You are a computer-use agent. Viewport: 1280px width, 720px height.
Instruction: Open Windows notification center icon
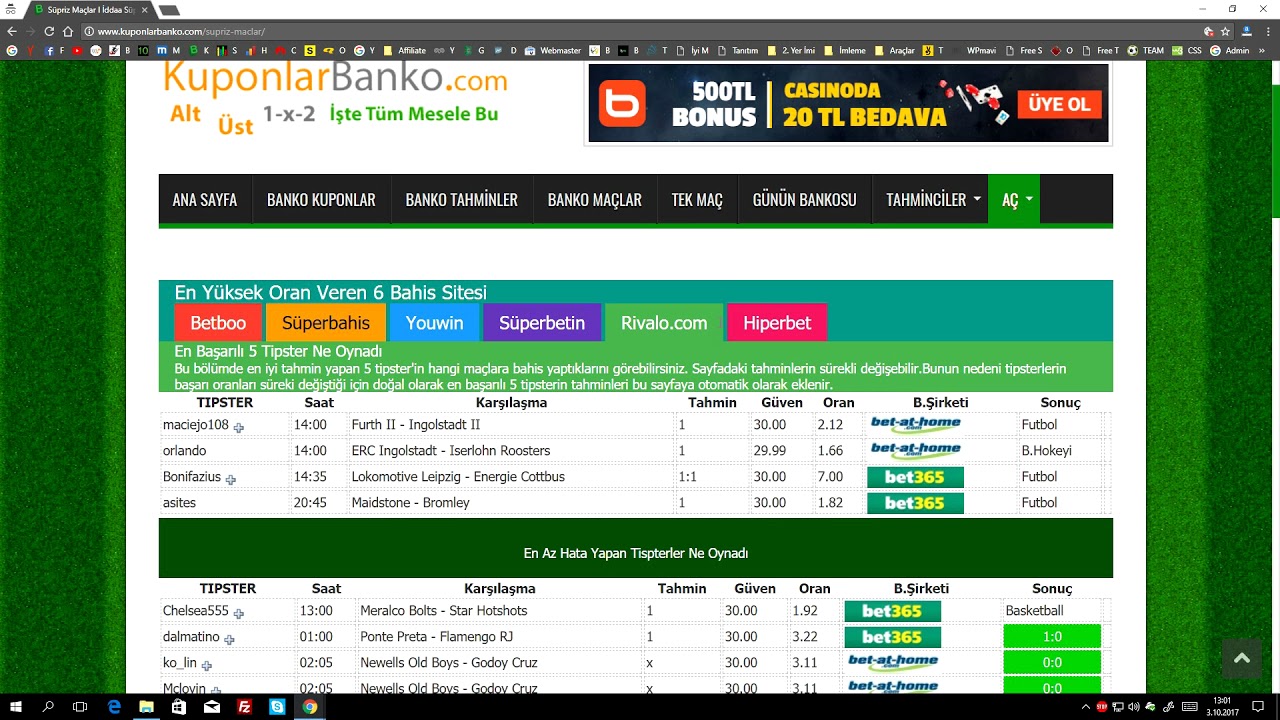coord(1258,707)
